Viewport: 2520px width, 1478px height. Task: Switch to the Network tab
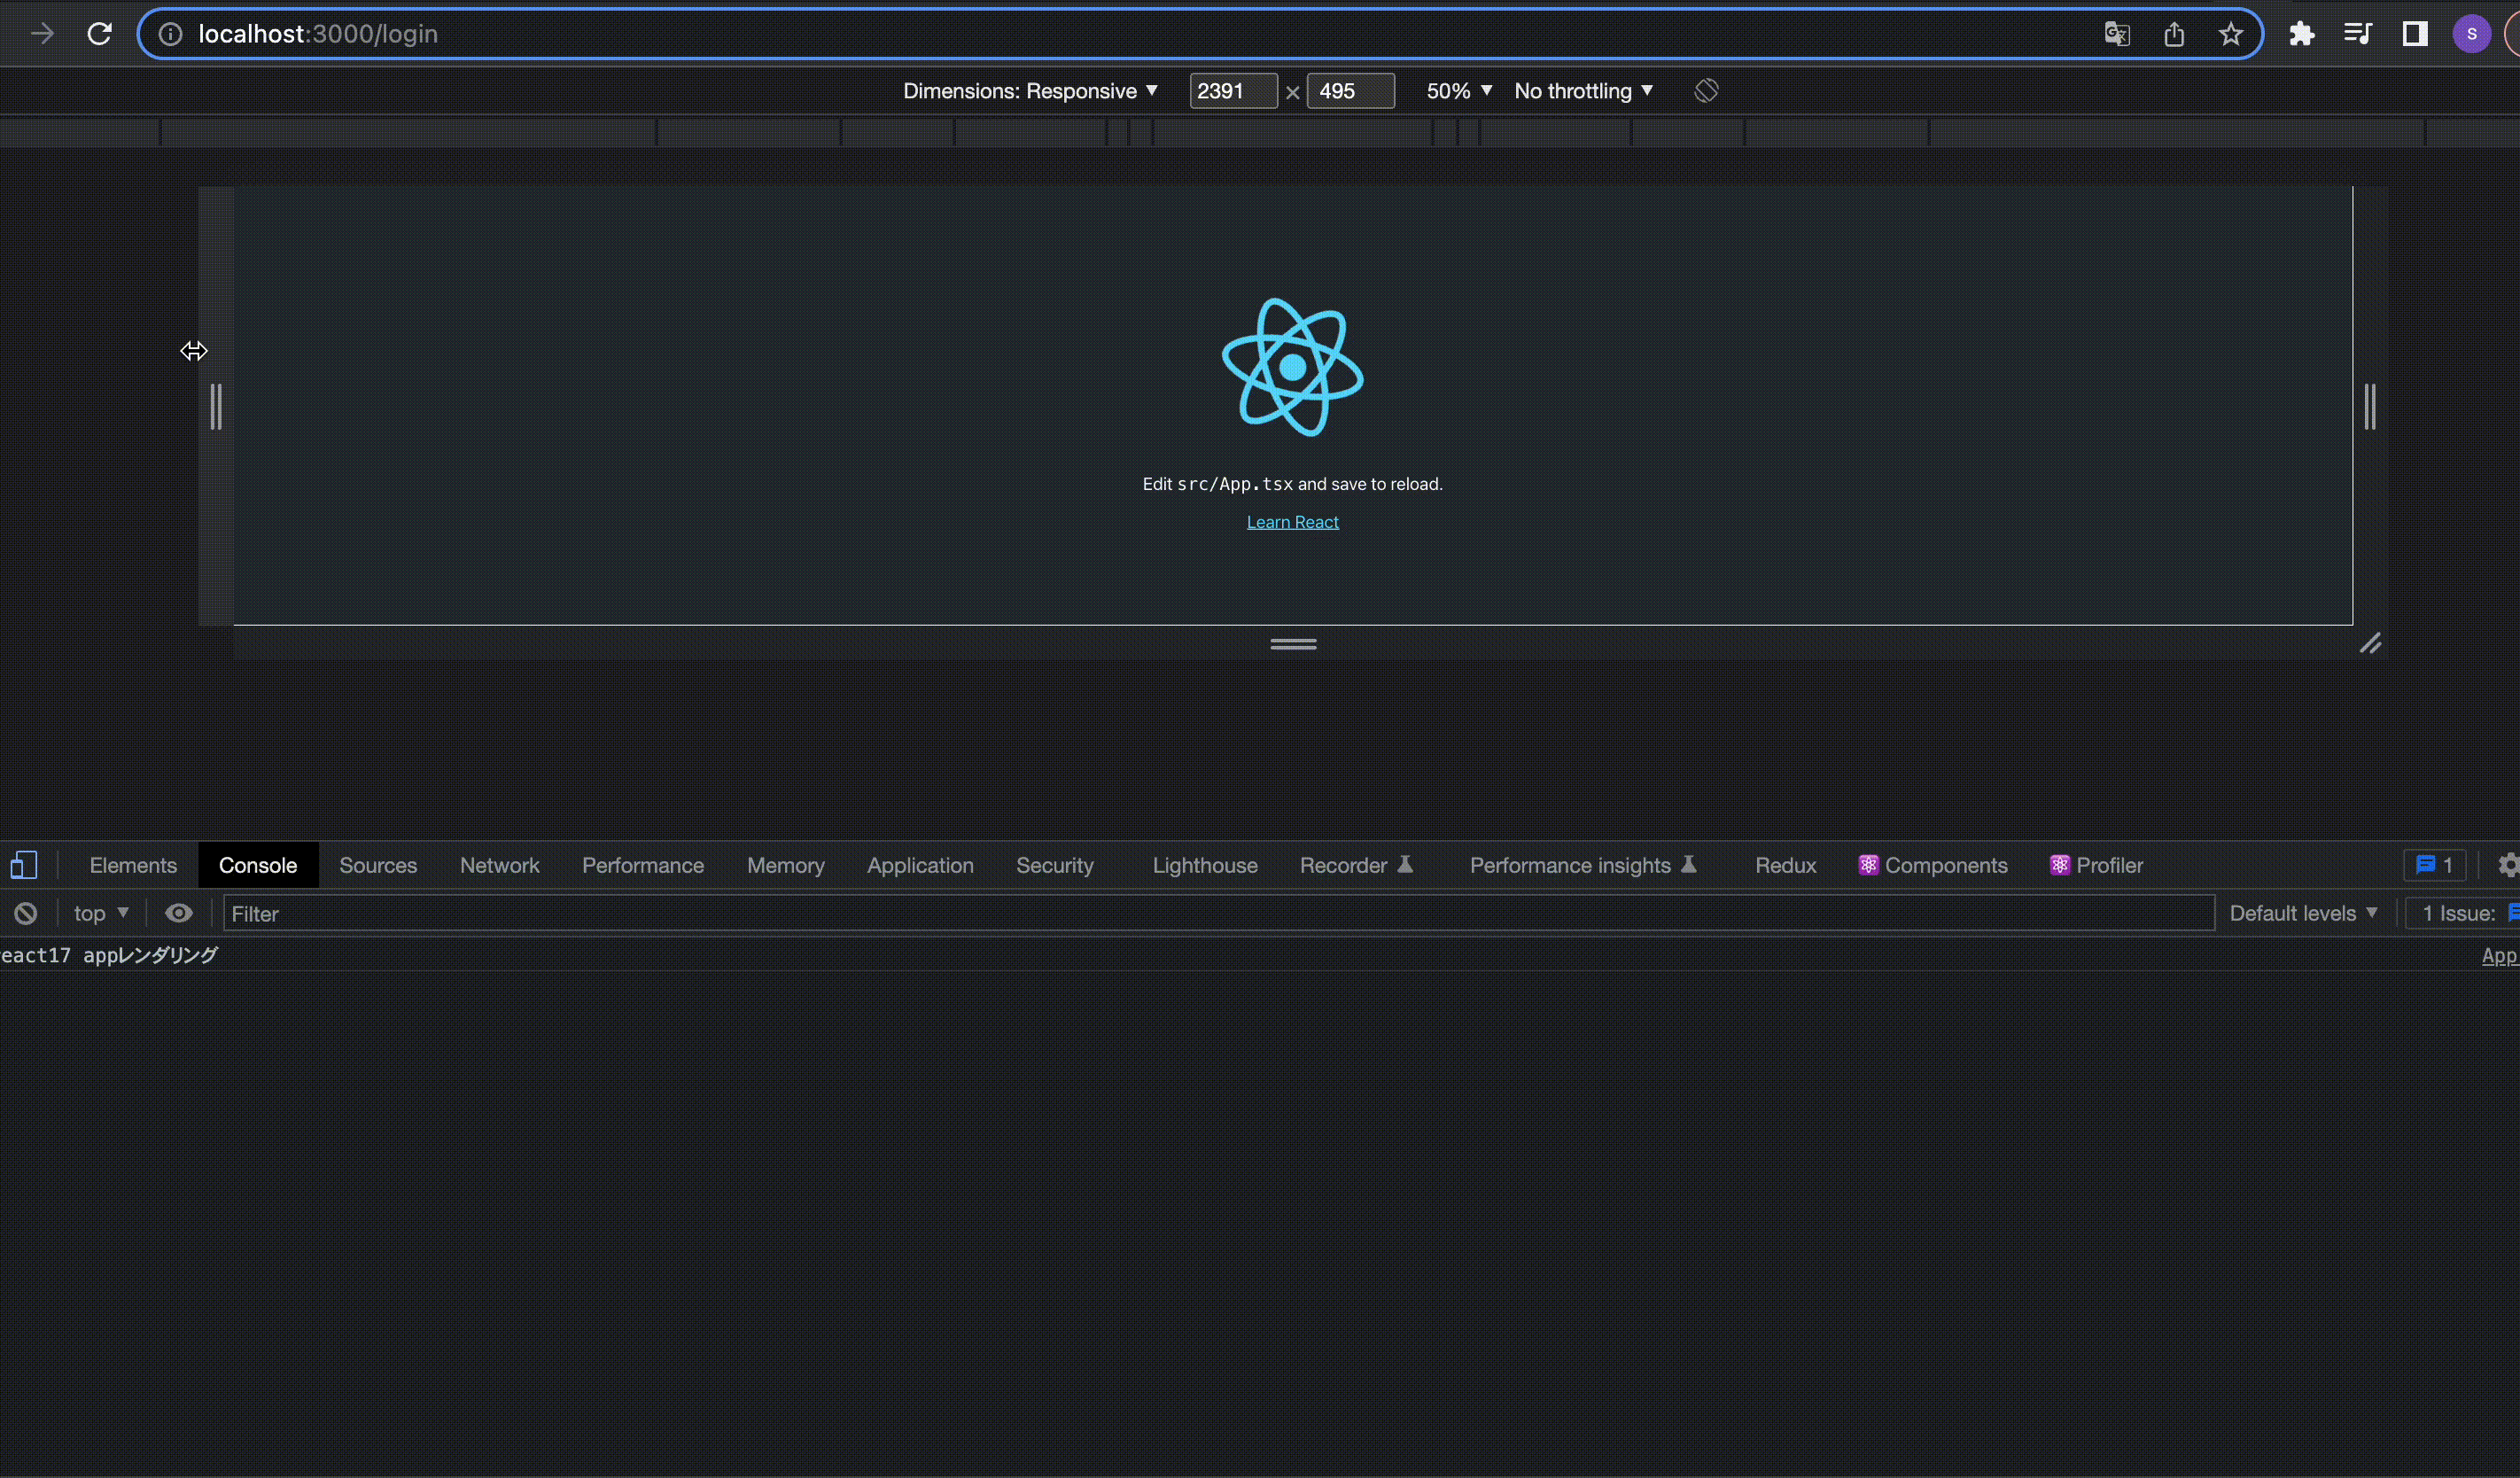[x=499, y=865]
